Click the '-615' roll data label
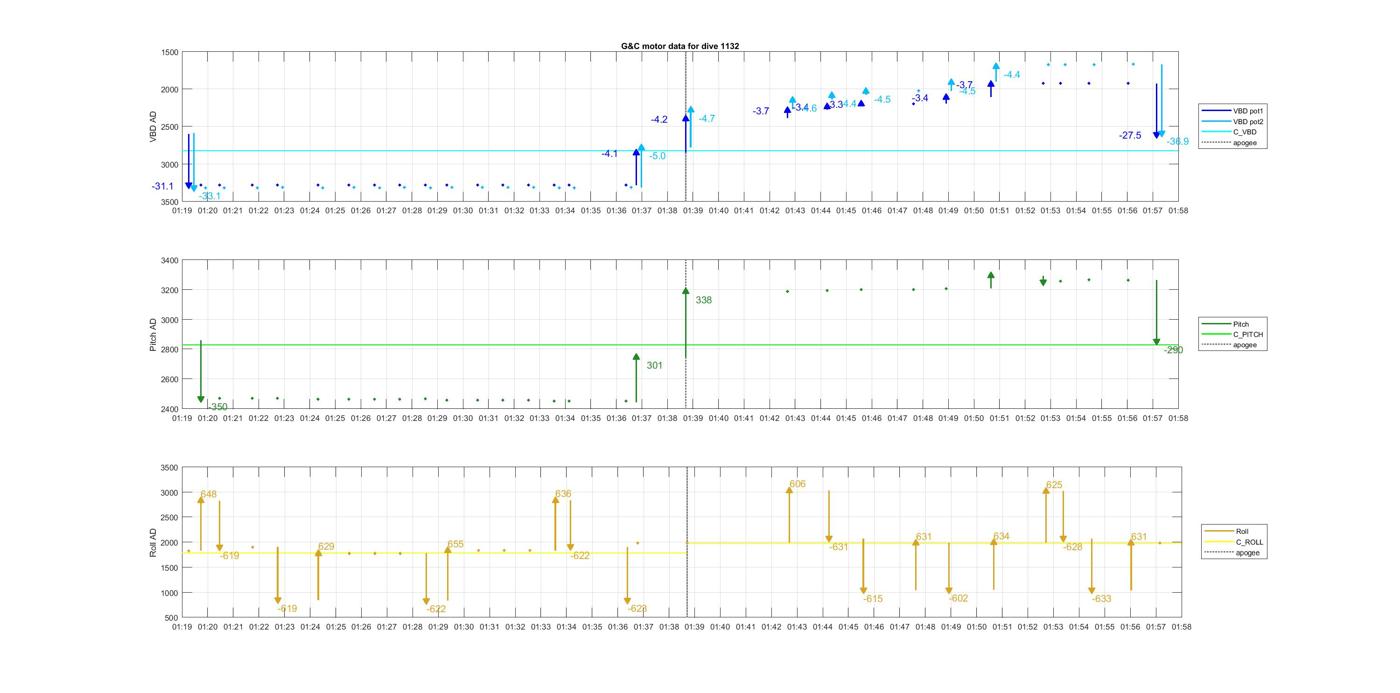Screen dimensions: 1400x693 tap(873, 599)
